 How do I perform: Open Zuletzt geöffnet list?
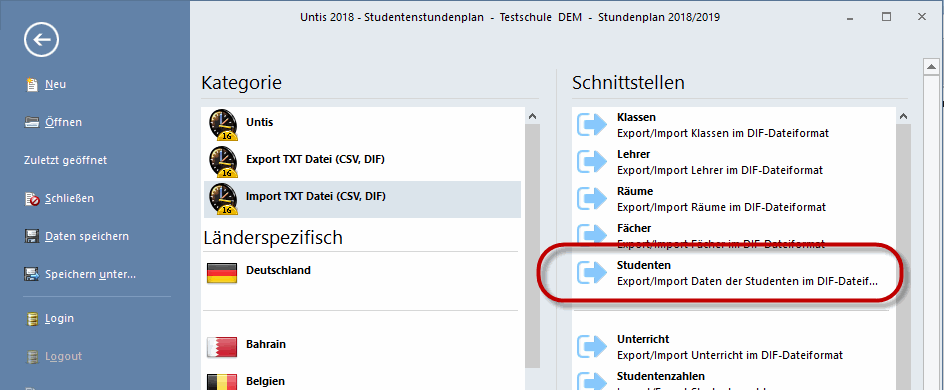(66, 160)
